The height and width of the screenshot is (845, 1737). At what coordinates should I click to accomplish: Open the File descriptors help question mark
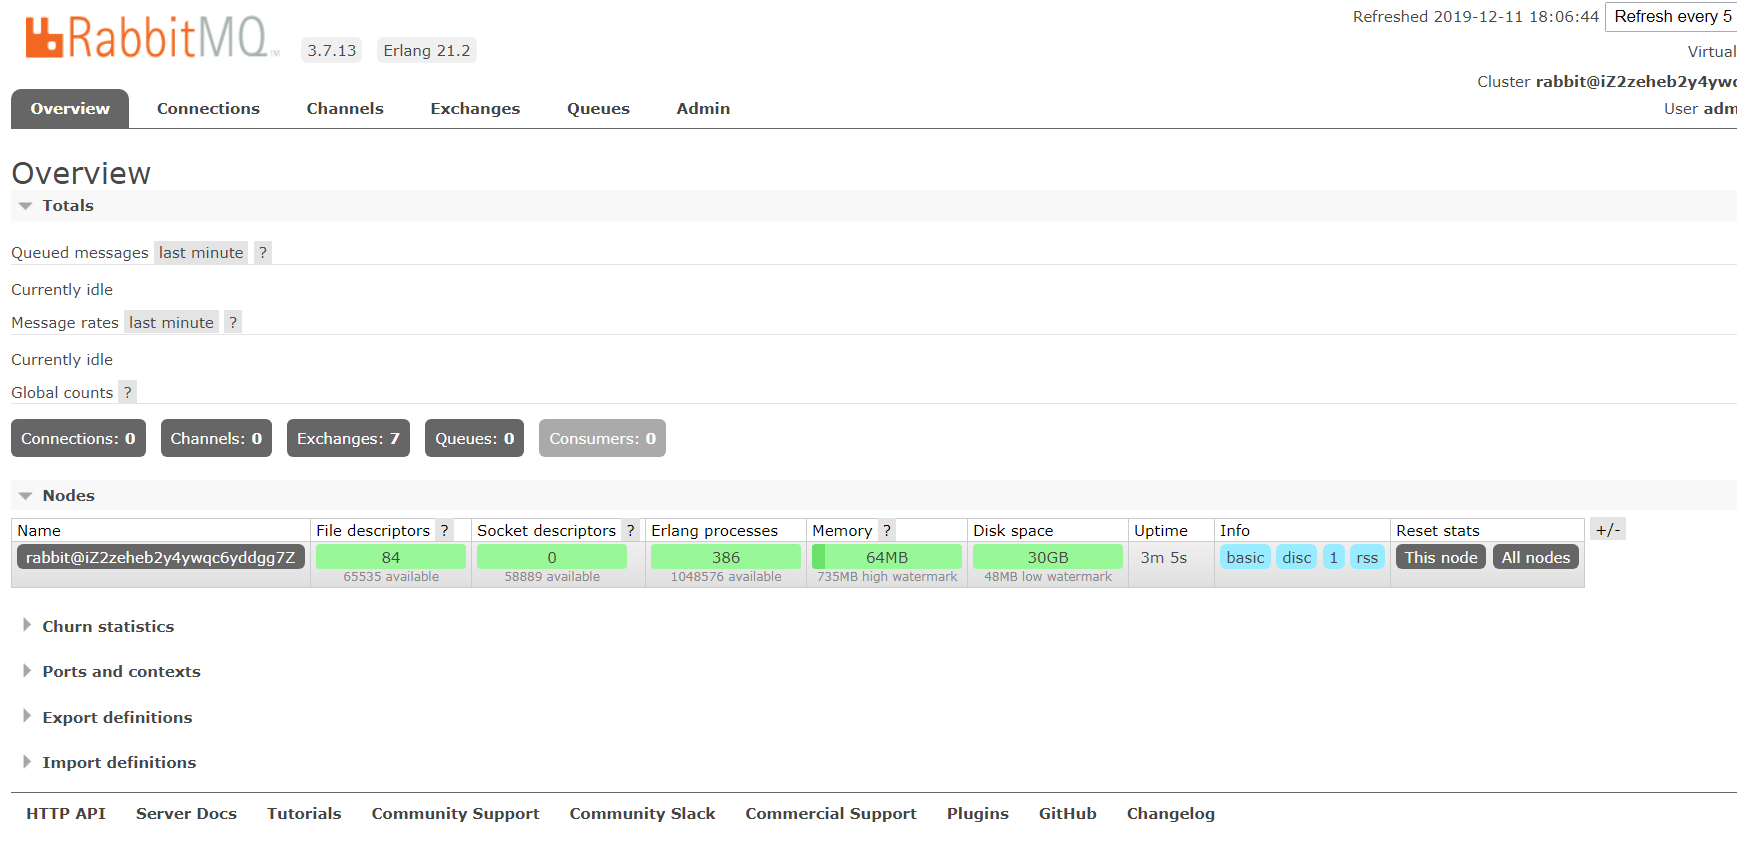pyautogui.click(x=445, y=531)
